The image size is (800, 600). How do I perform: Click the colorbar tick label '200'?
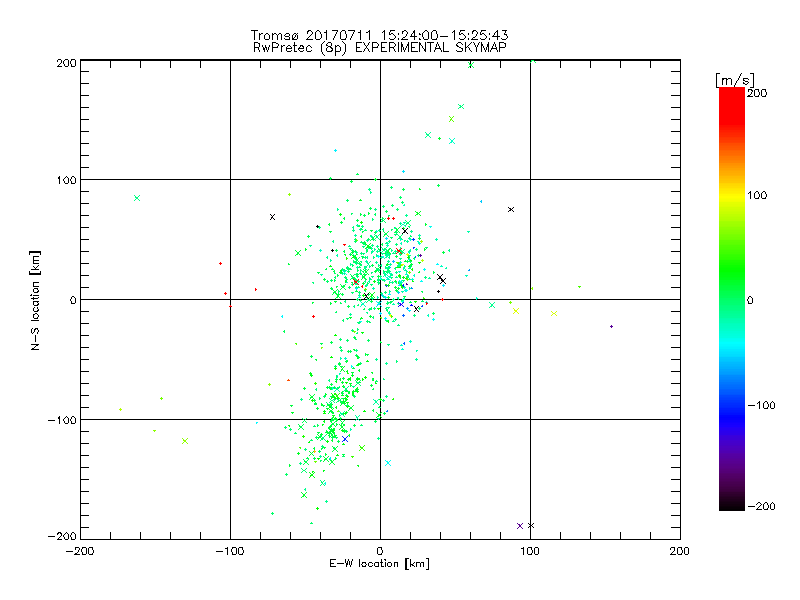point(757,93)
